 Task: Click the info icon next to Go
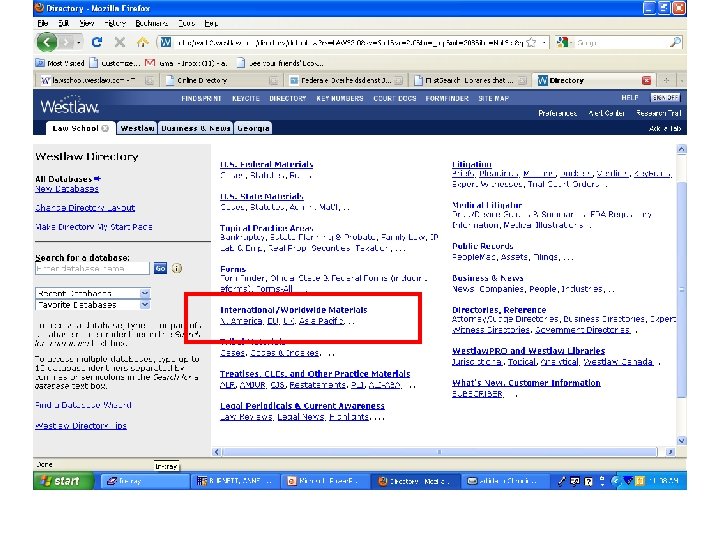pos(177,268)
